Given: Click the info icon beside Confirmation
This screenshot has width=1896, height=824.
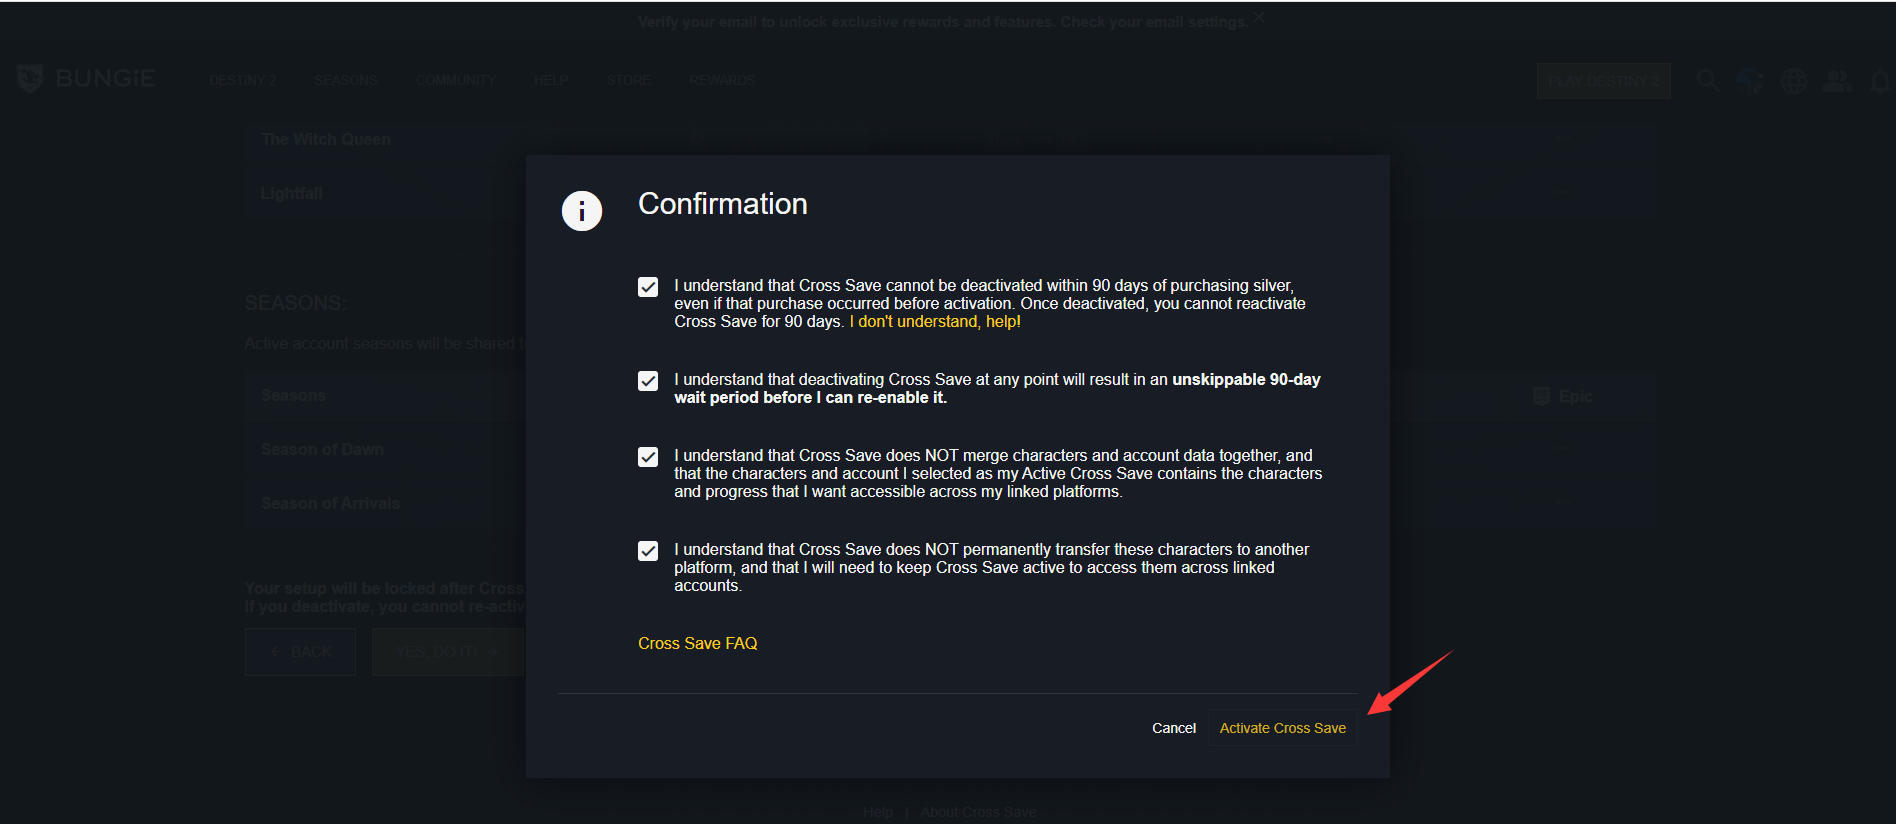Looking at the screenshot, I should 582,211.
